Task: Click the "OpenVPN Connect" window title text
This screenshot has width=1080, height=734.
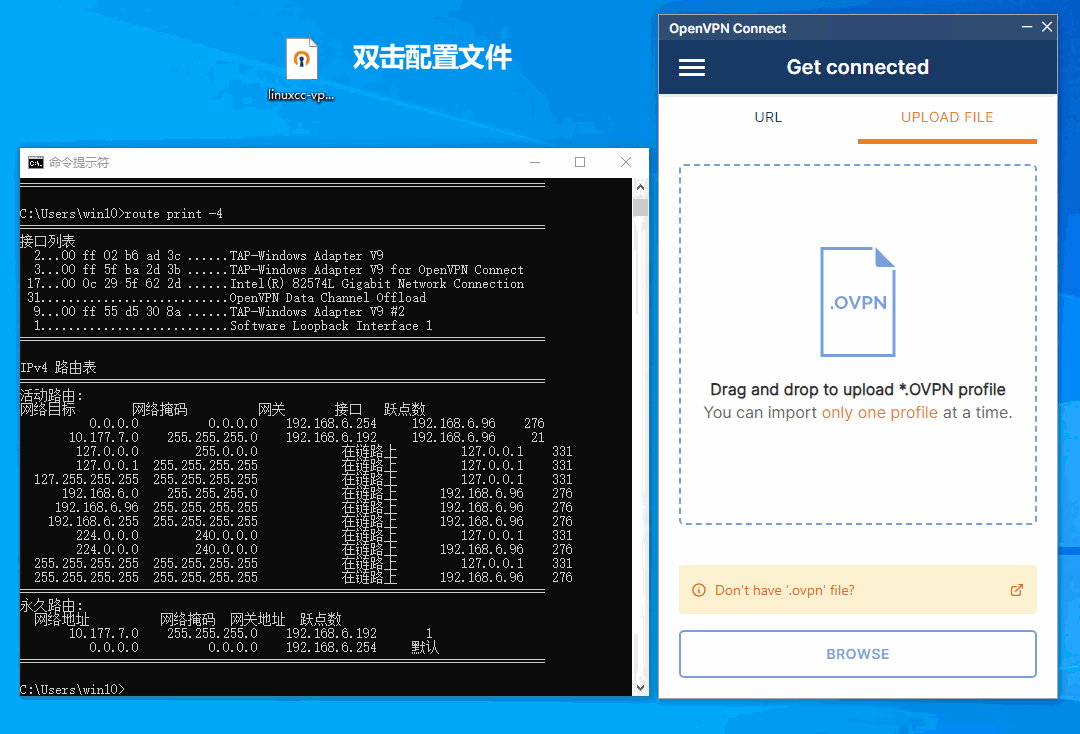Action: click(727, 28)
